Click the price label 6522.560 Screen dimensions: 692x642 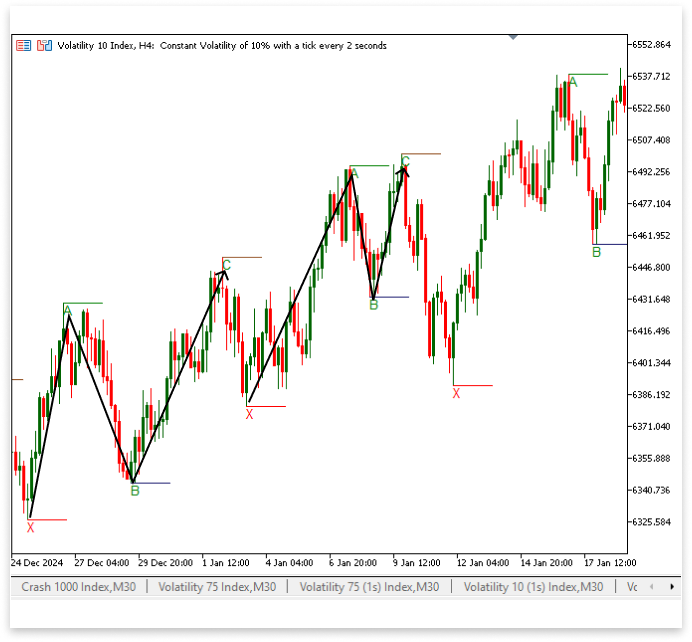[x=651, y=108]
